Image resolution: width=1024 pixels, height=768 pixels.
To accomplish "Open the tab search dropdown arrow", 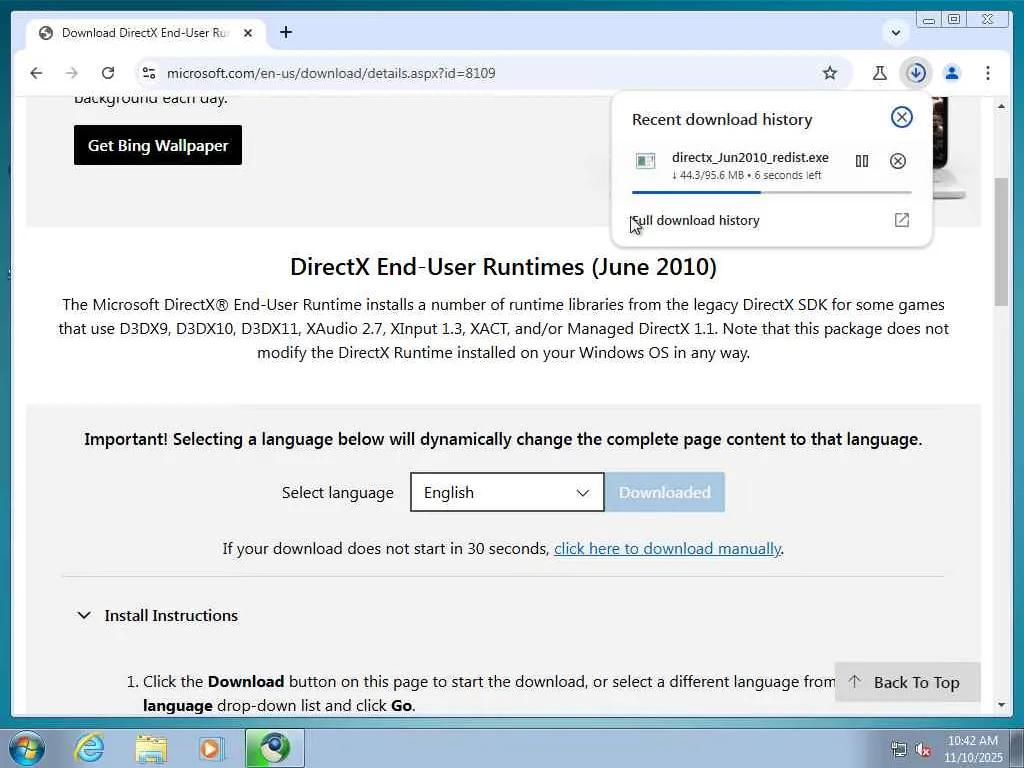I will click(895, 33).
